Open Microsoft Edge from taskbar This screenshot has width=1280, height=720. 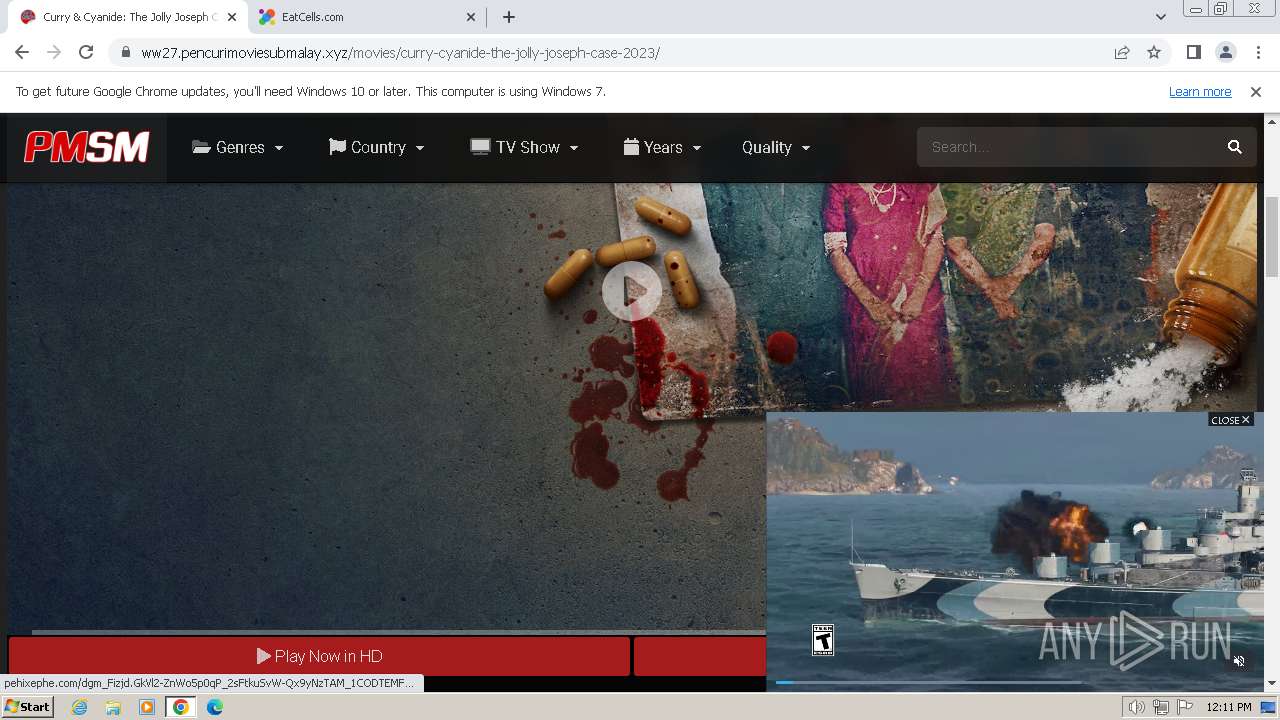click(215, 707)
